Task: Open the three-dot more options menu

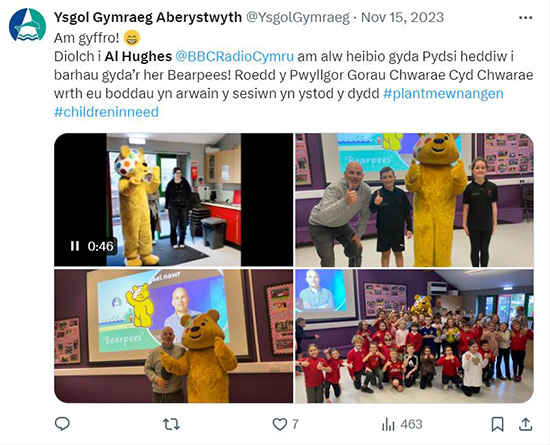Action: (x=525, y=18)
